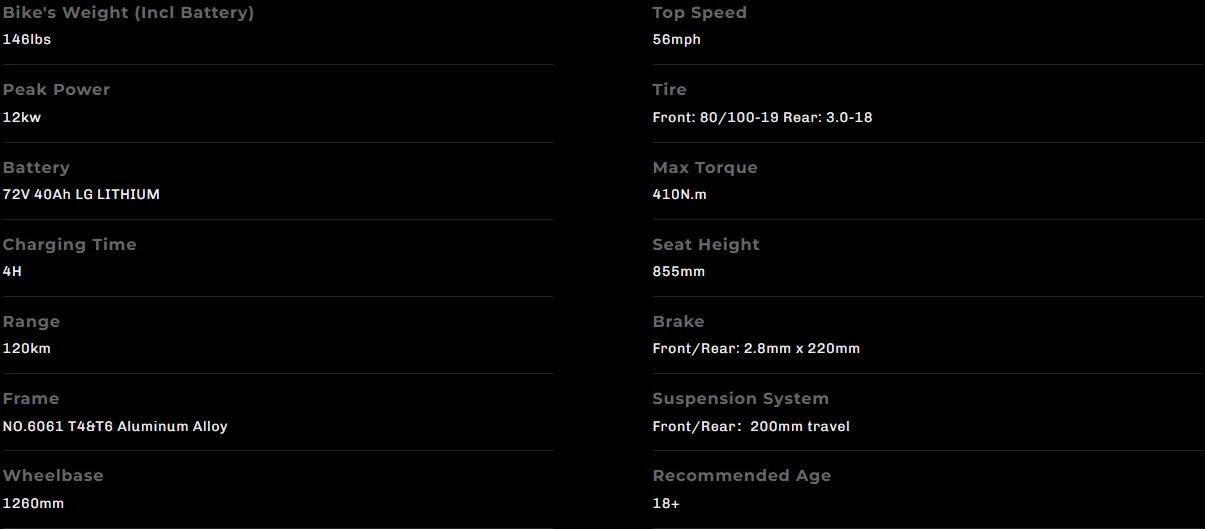Viewport: 1205px width, 529px height.
Task: Click the Tire front and rear sizes text
Action: [762, 117]
